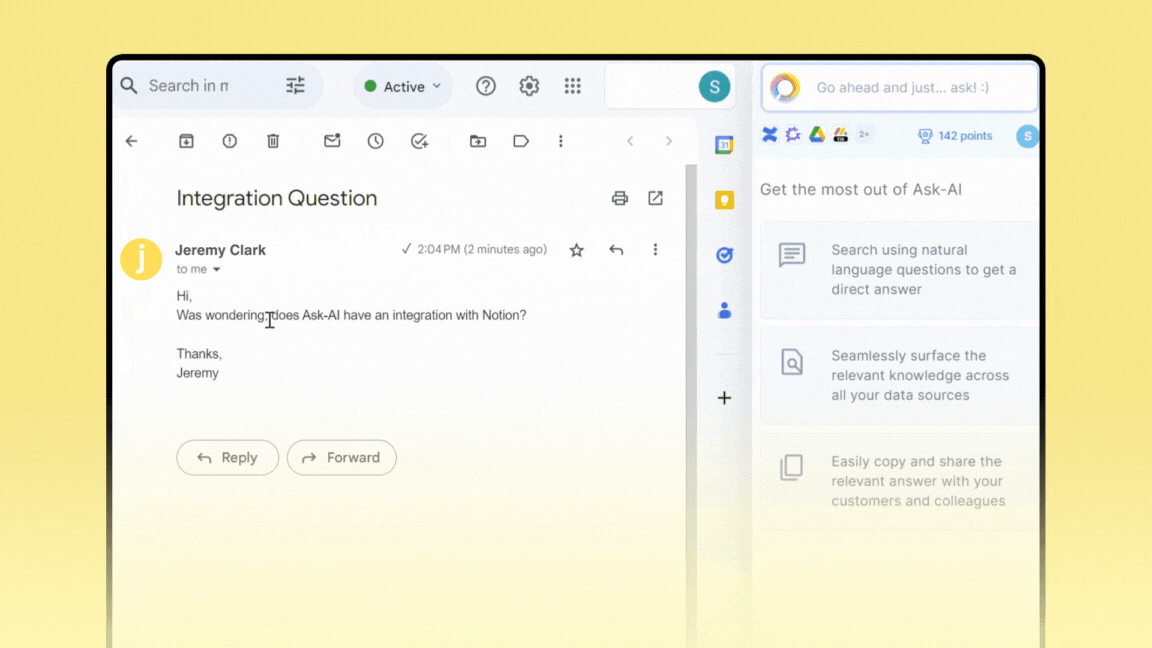The width and height of the screenshot is (1152, 648).
Task: Delete this email using trash icon
Action: tap(273, 141)
